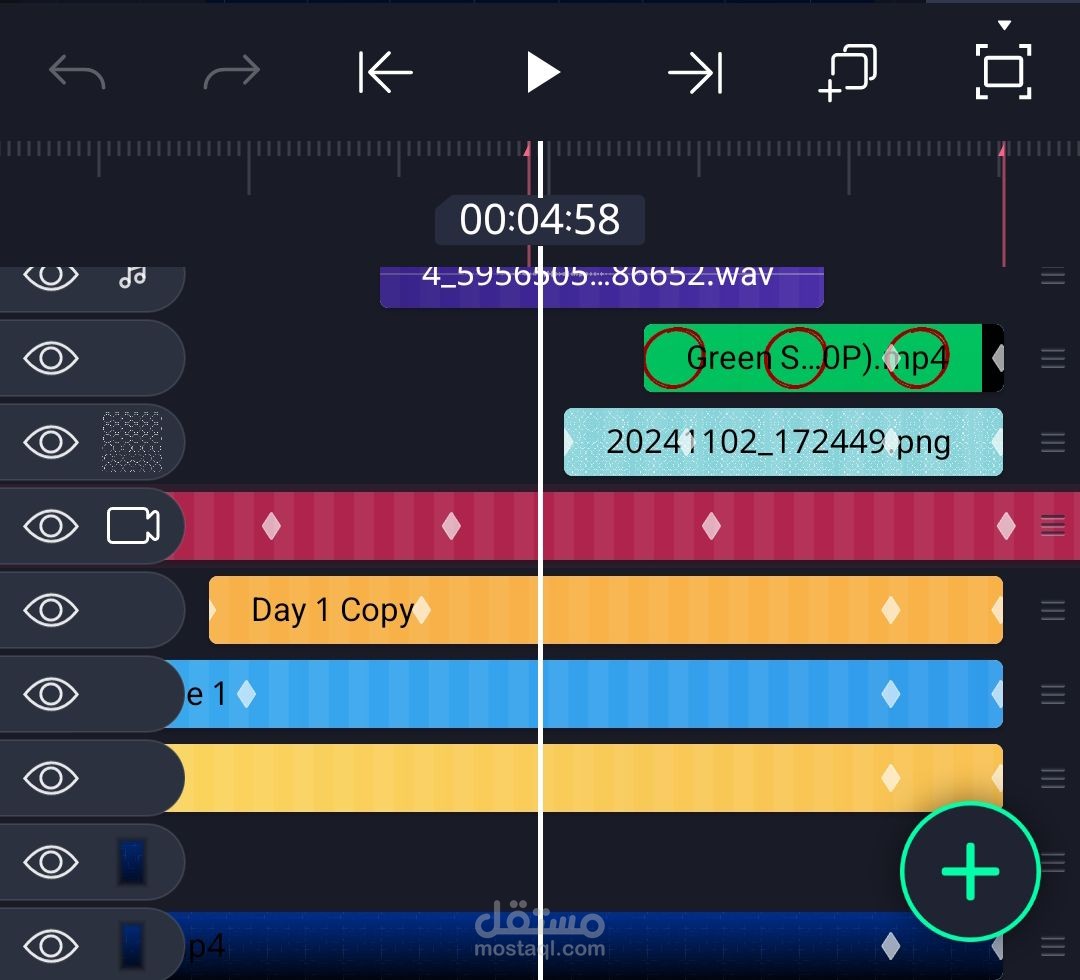Select second keyframe on the camera track
The width and height of the screenshot is (1080, 980).
[451, 526]
